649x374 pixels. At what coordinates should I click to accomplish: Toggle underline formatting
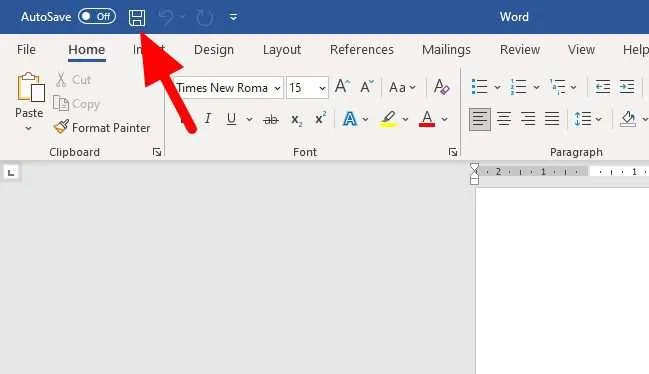coord(232,119)
